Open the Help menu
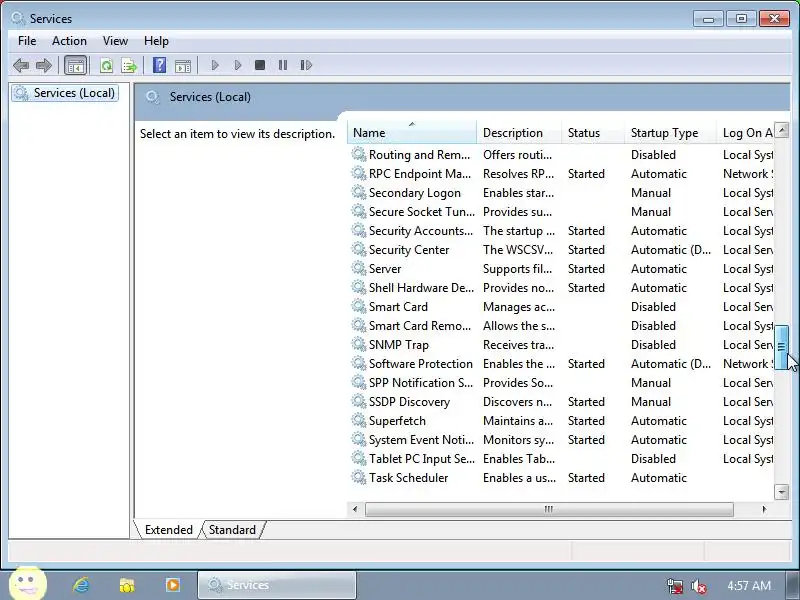 pos(156,41)
